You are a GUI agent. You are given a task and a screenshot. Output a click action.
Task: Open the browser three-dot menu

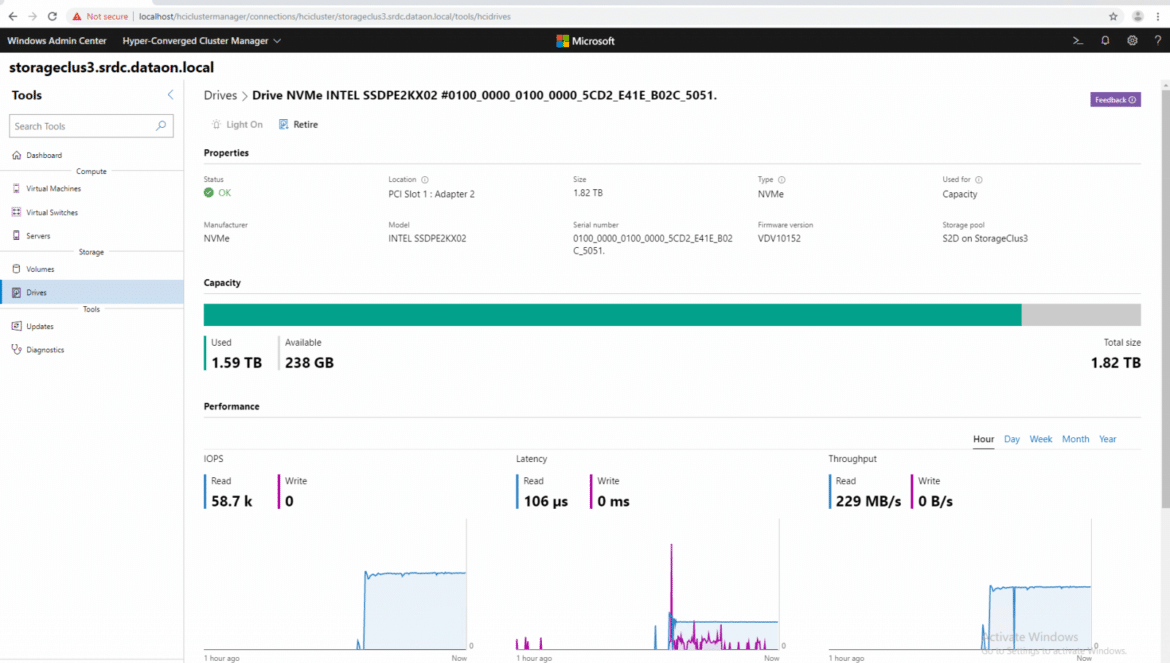pos(1158,16)
